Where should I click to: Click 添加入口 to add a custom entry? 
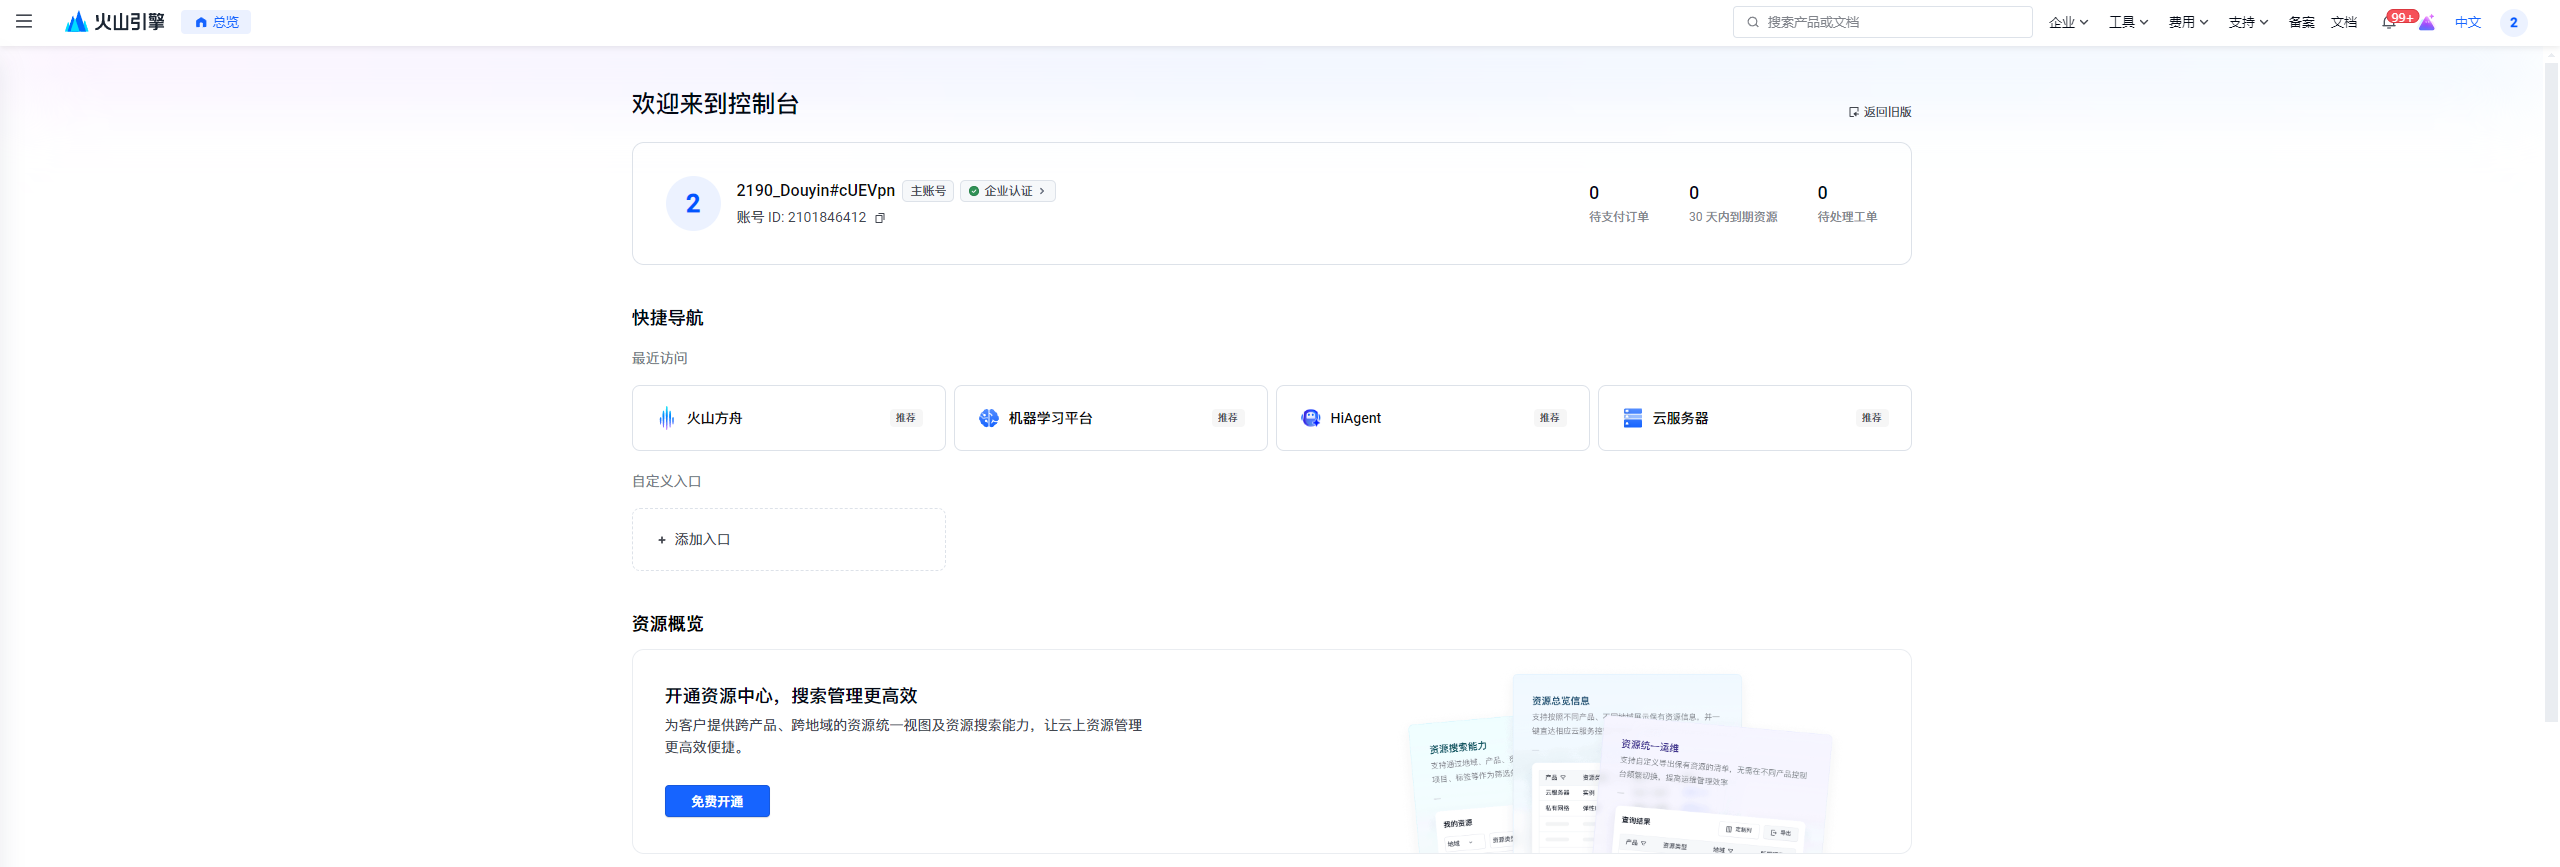point(789,540)
